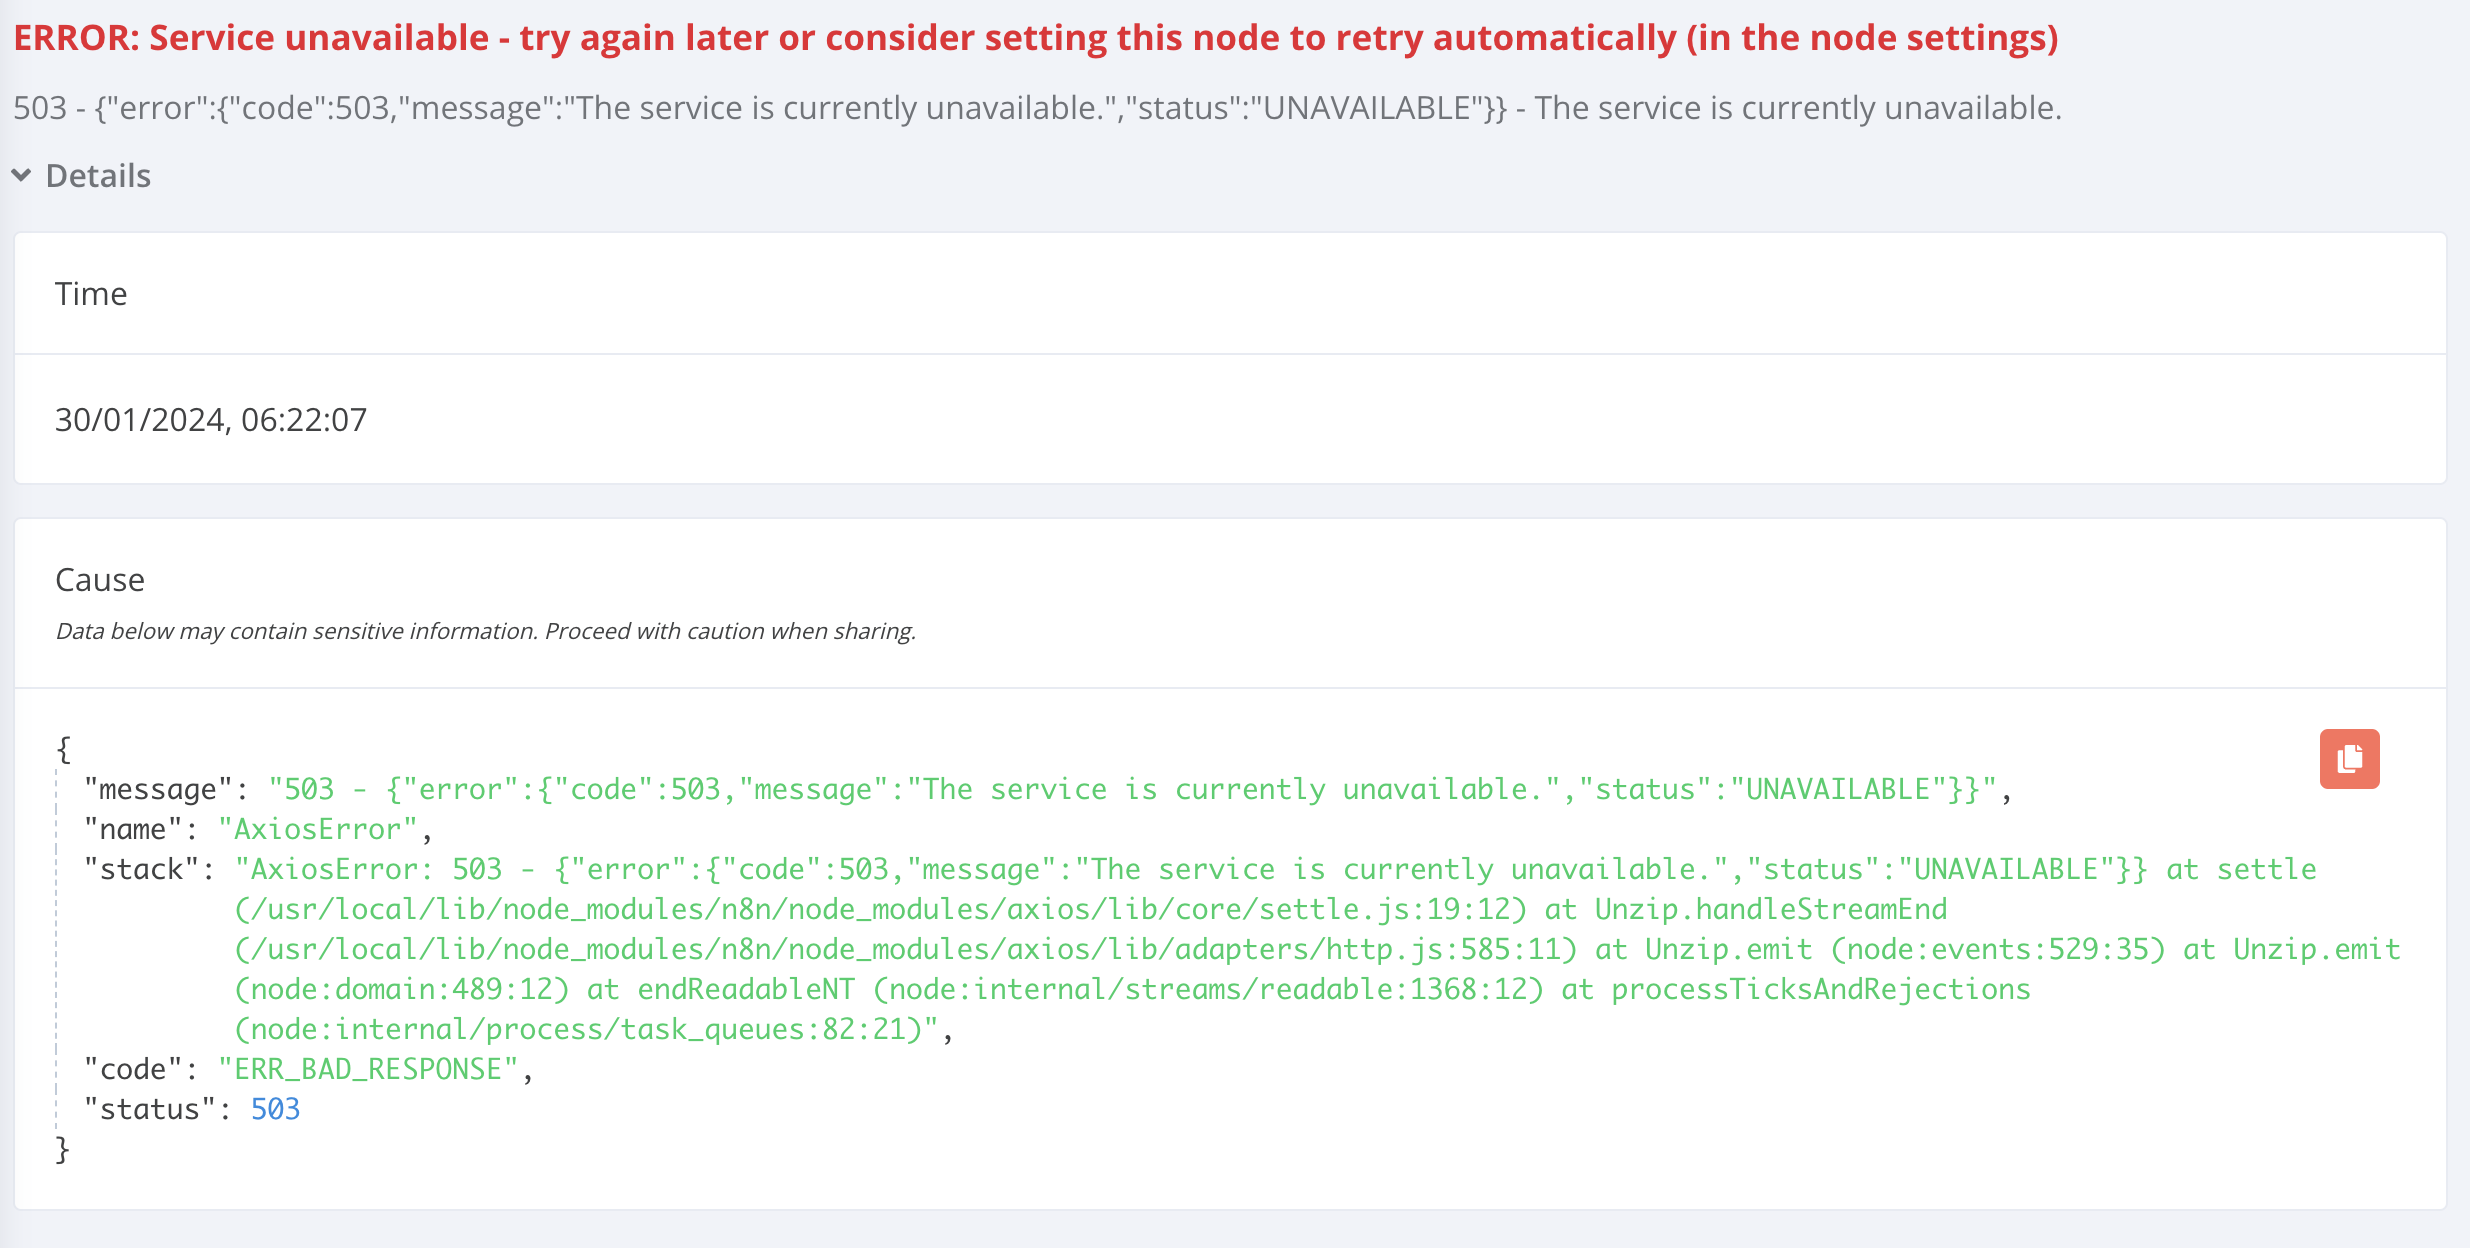Image resolution: width=2470 pixels, height=1248 pixels.
Task: Click the red ERROR heading text
Action: click(x=700, y=38)
